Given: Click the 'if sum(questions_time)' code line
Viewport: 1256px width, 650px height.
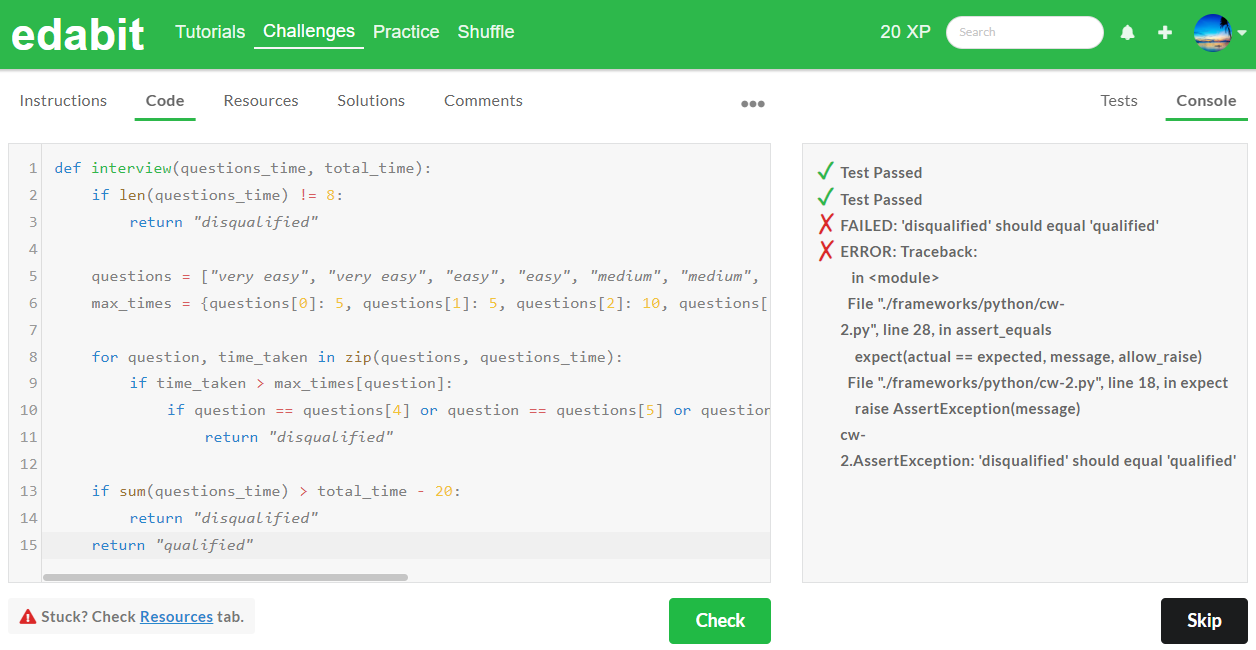Looking at the screenshot, I should [x=276, y=491].
